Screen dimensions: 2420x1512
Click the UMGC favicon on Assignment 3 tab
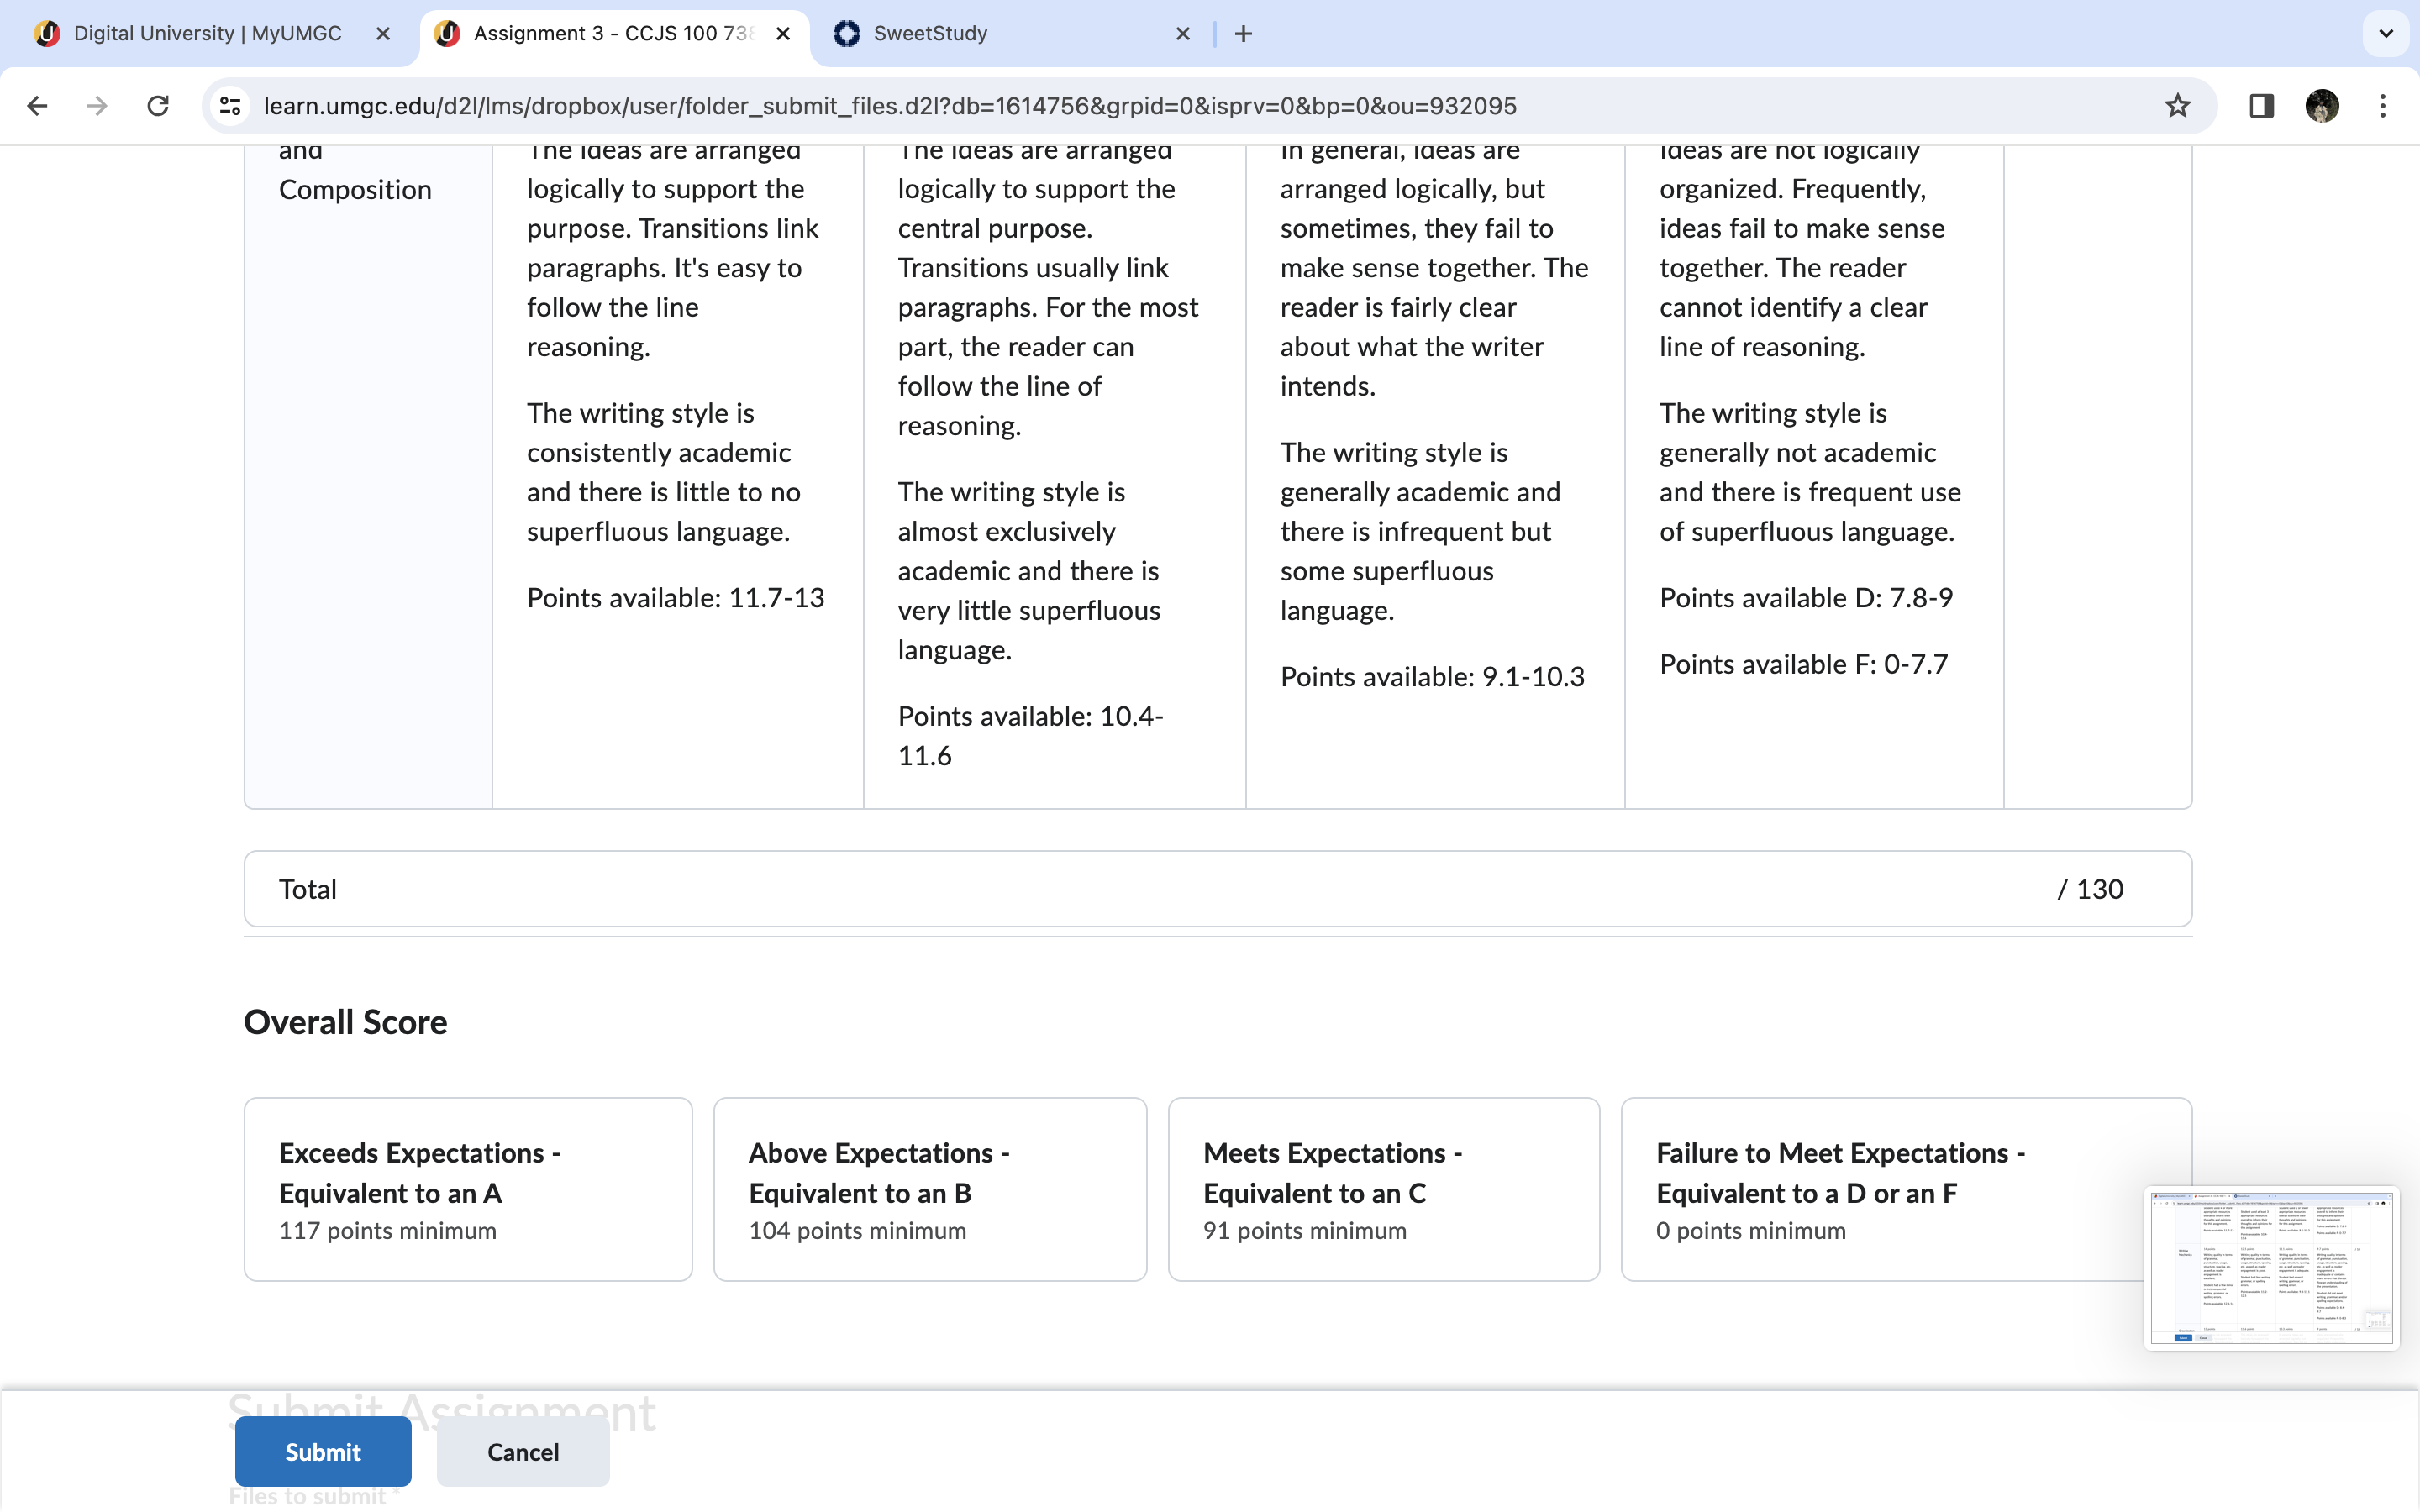[447, 34]
